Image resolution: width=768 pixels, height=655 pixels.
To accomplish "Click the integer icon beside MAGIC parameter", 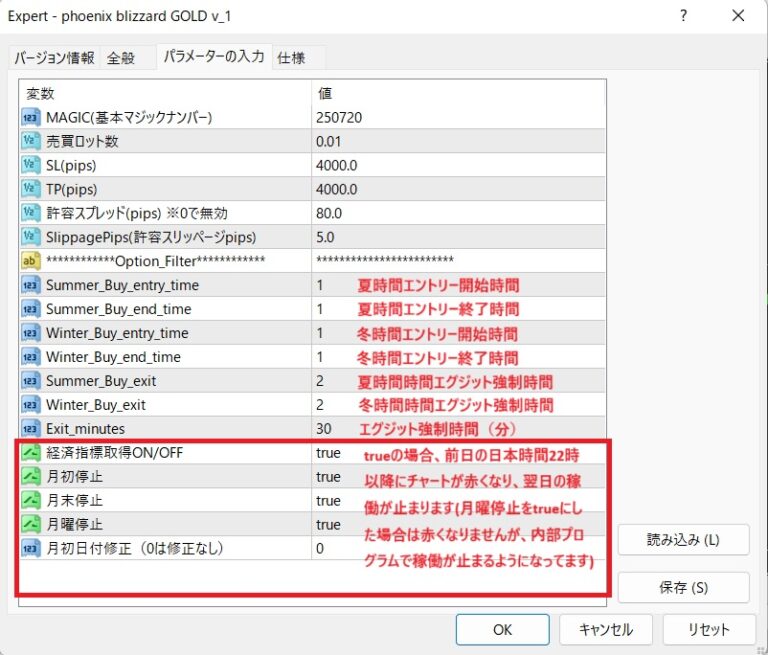I will coord(30,117).
